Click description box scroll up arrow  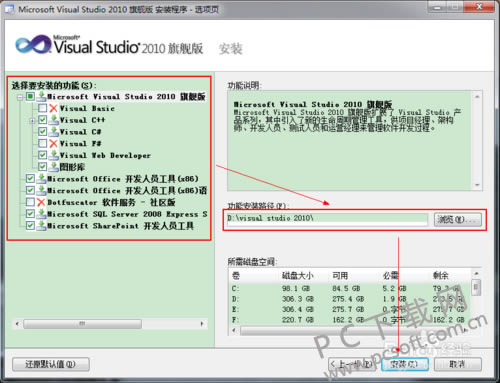point(477,96)
